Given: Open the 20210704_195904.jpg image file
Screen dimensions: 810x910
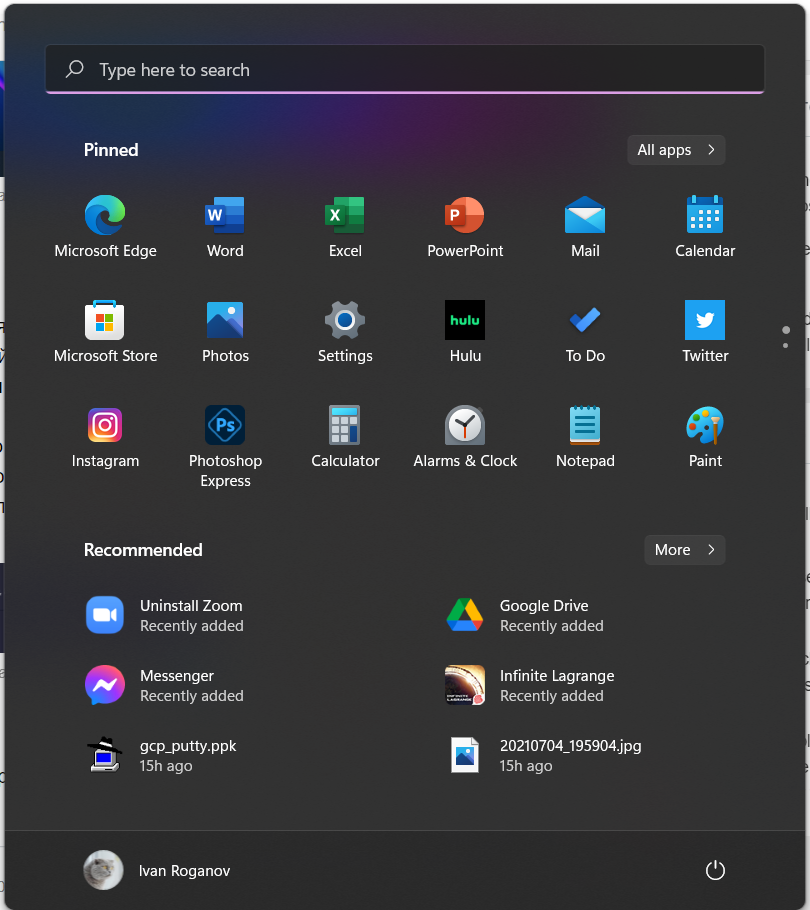Looking at the screenshot, I should (x=544, y=755).
